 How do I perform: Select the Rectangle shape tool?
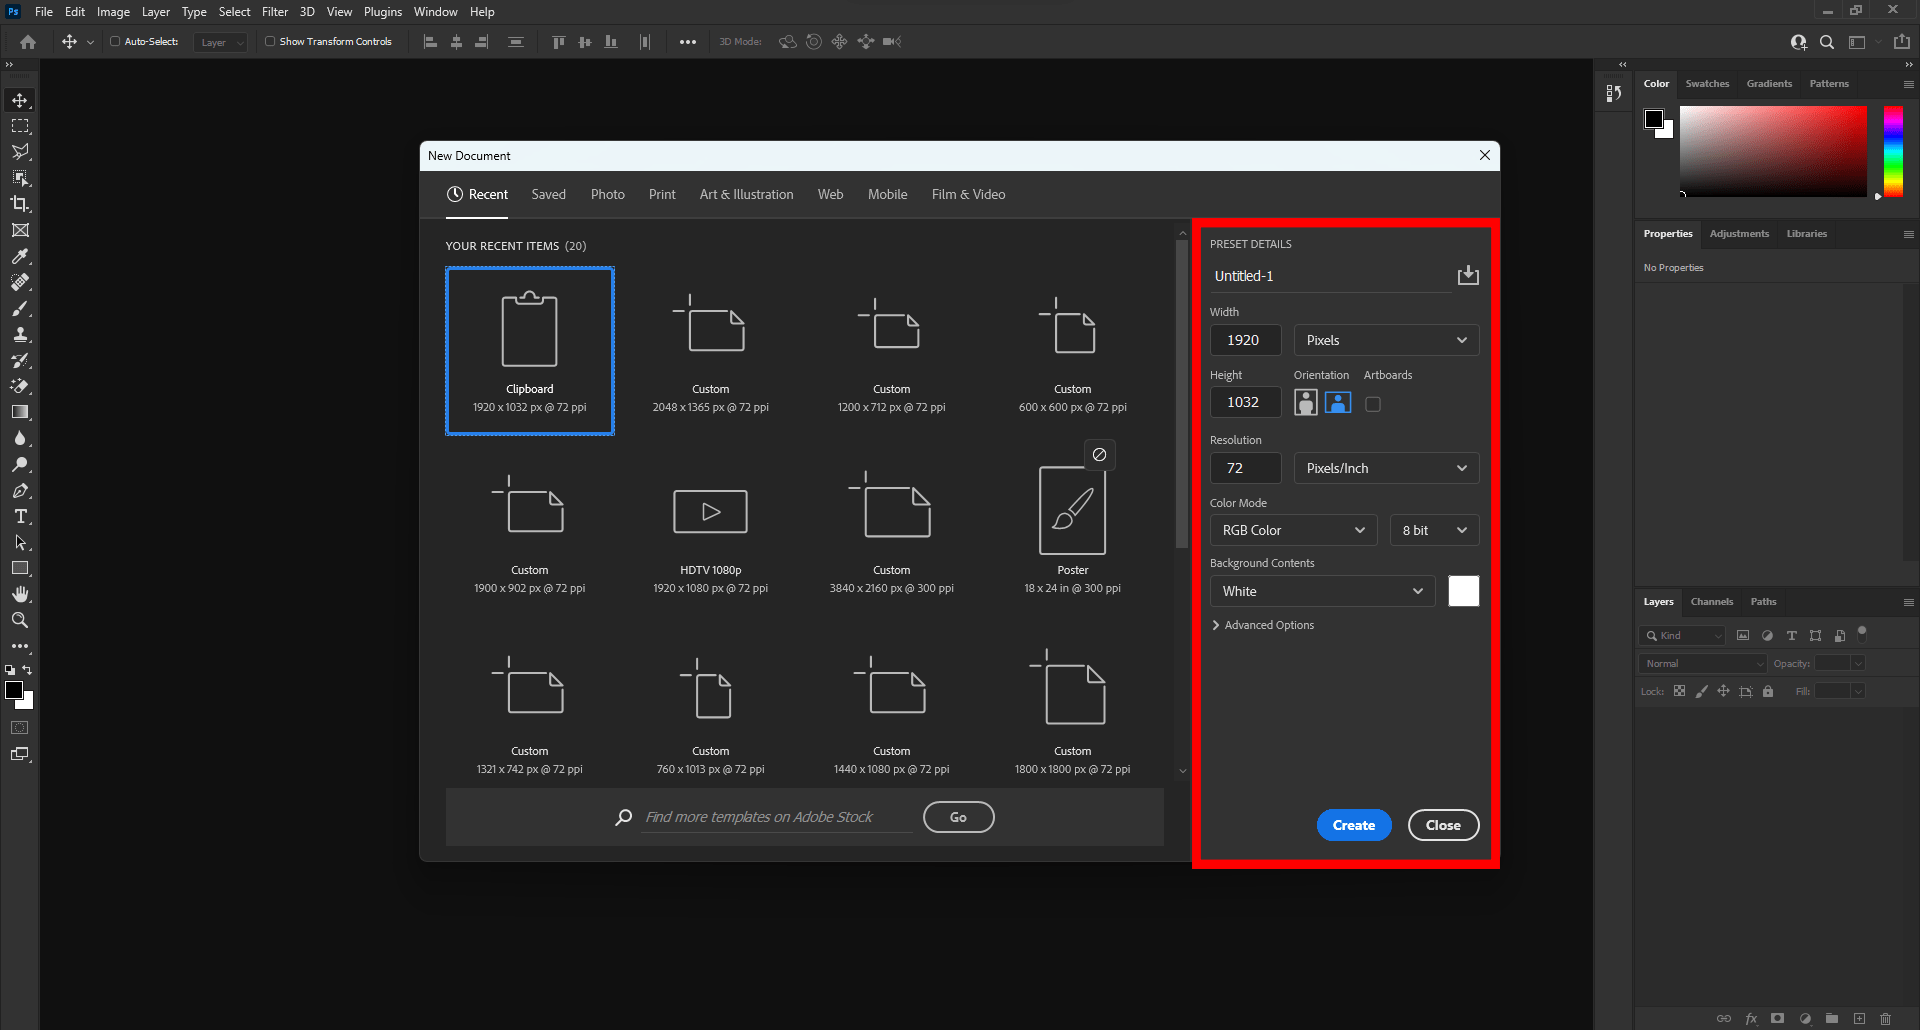coord(20,568)
